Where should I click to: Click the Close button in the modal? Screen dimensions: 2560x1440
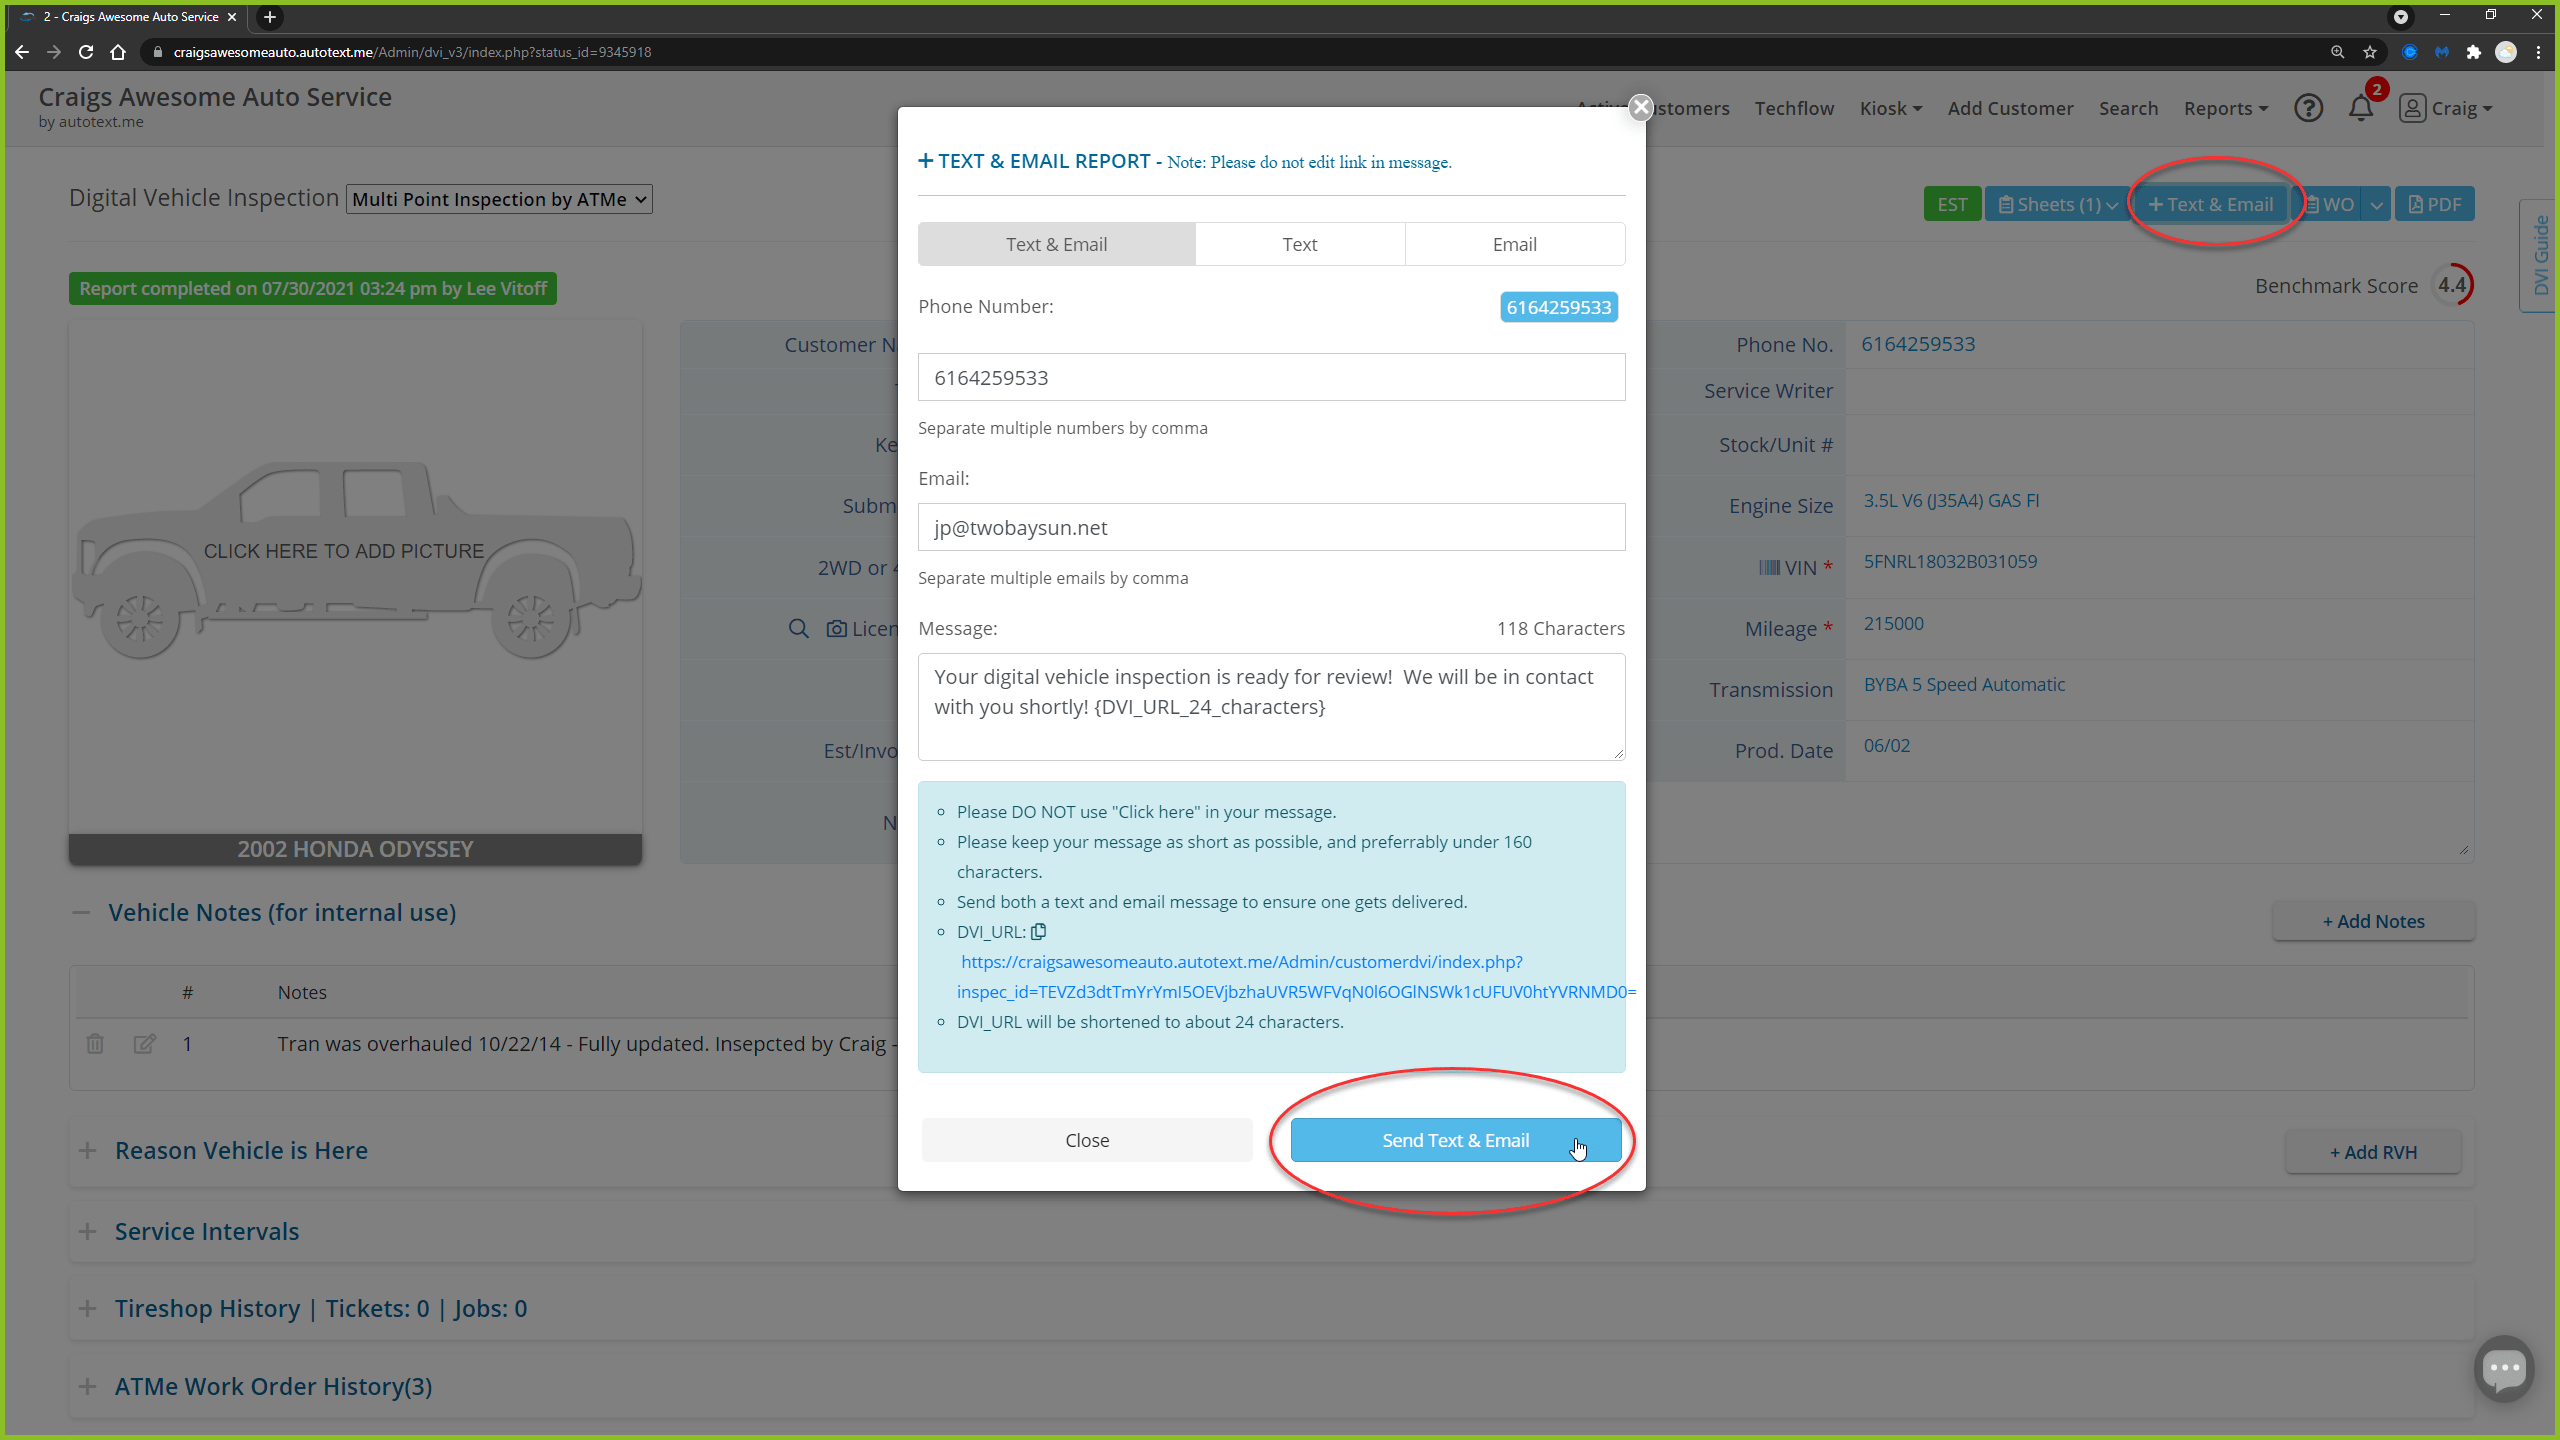[1086, 1140]
